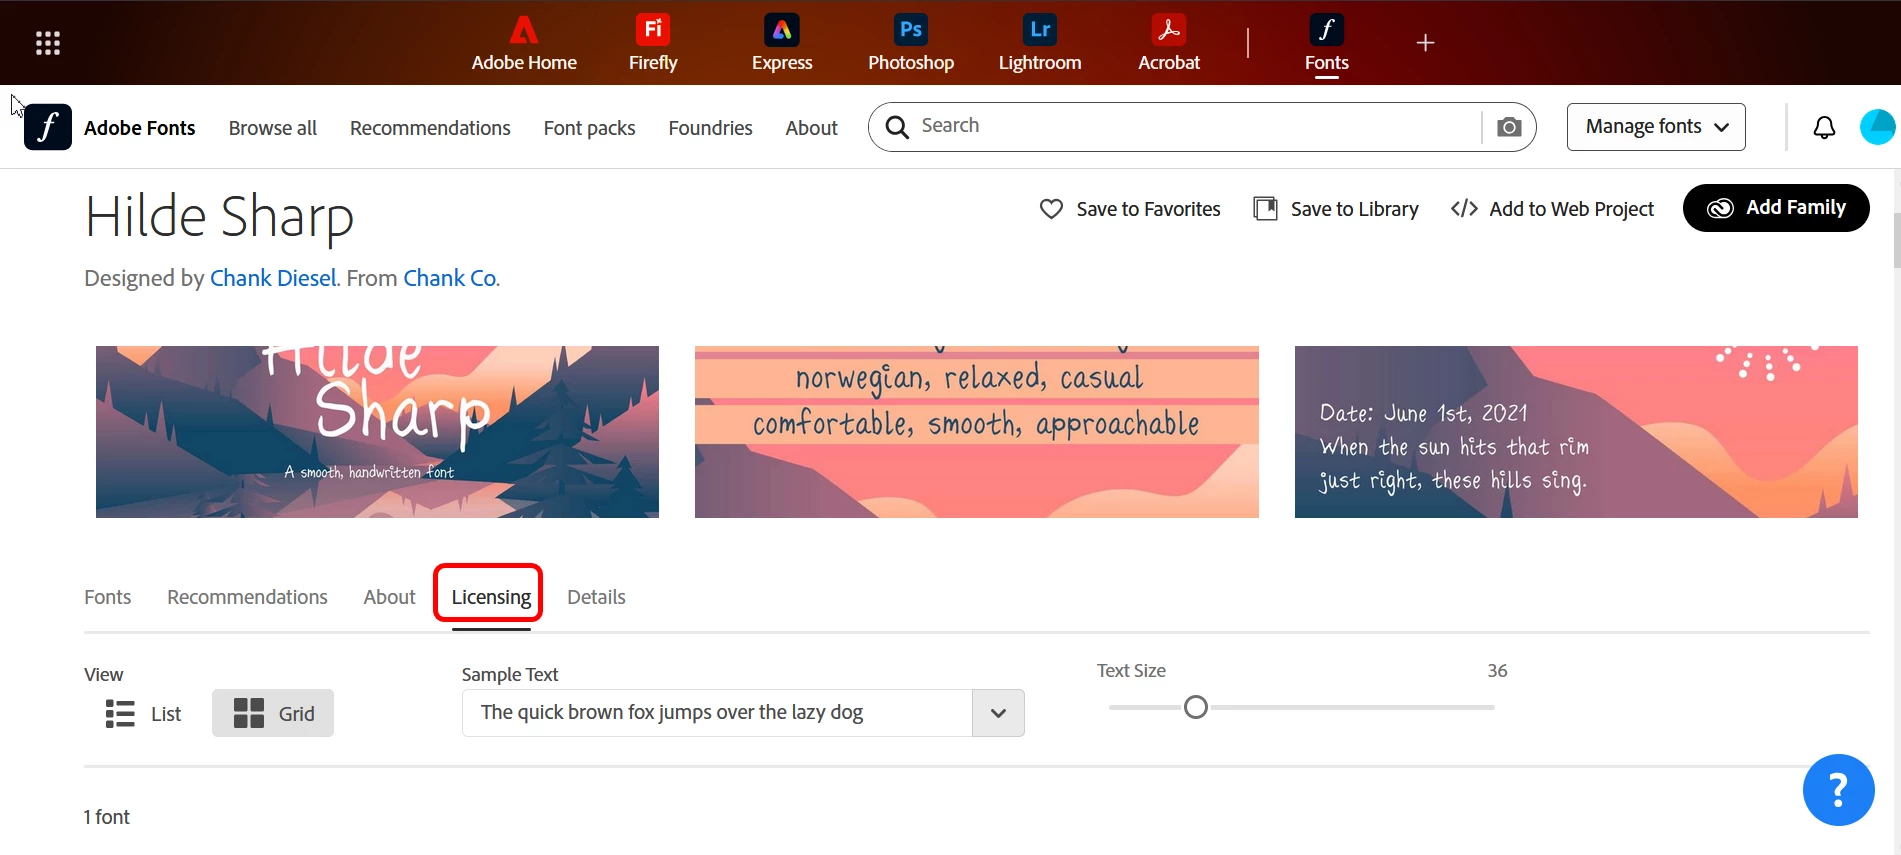Open the user profile avatar
The height and width of the screenshot is (855, 1901).
(x=1877, y=127)
